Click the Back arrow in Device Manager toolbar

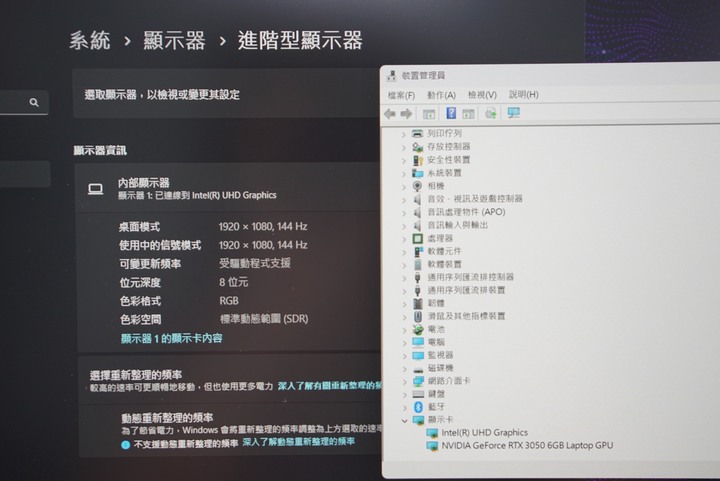(x=390, y=113)
